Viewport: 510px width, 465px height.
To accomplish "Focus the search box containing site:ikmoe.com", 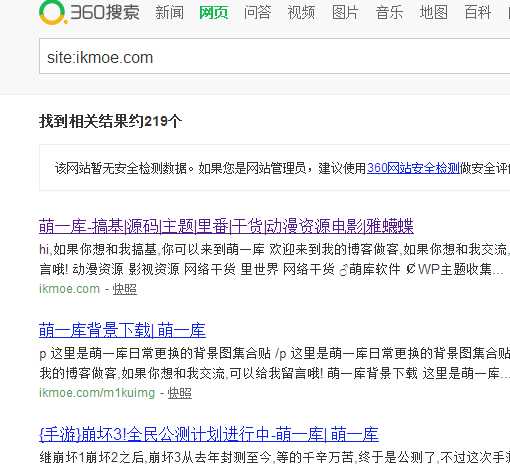I will (275, 56).
